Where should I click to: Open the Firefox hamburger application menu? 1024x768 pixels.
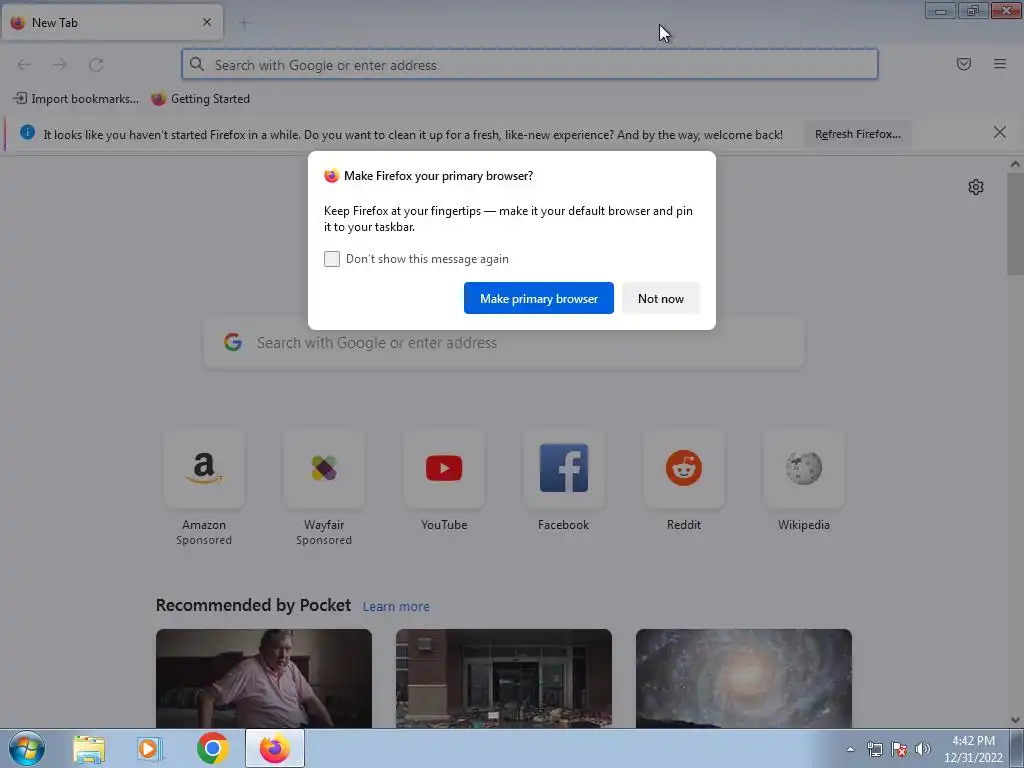pos(1000,64)
